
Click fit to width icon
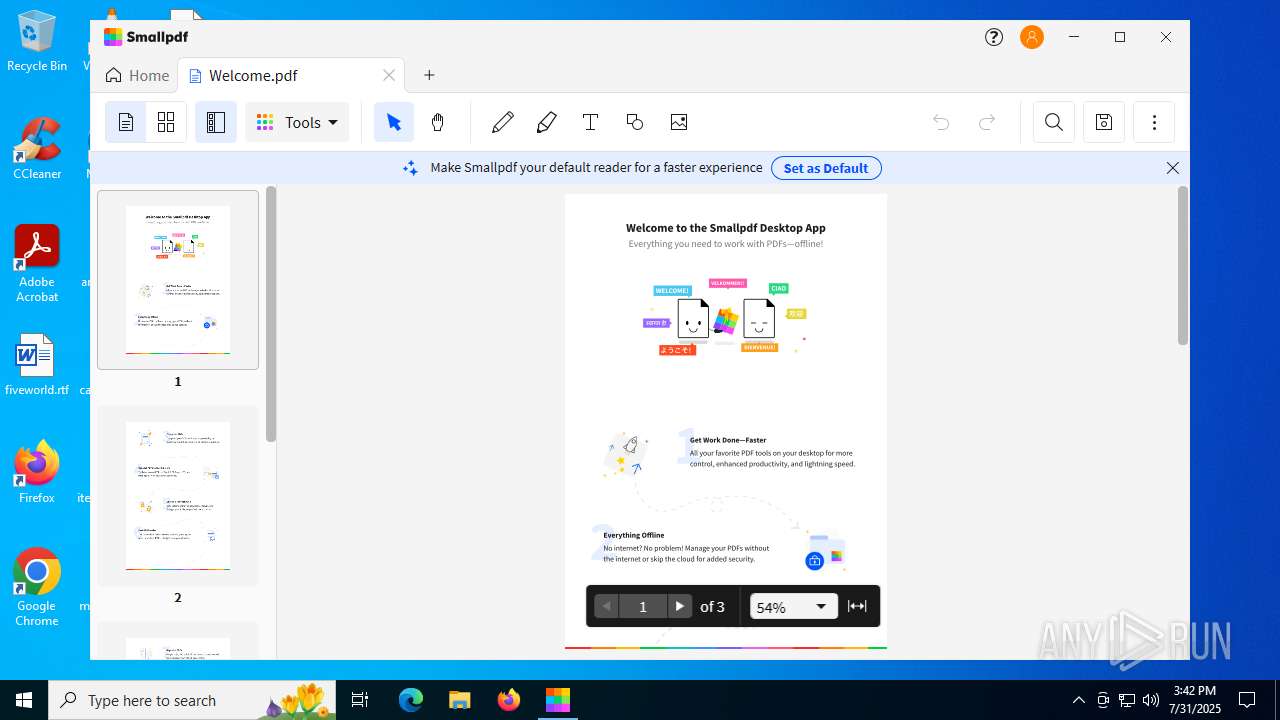[857, 606]
